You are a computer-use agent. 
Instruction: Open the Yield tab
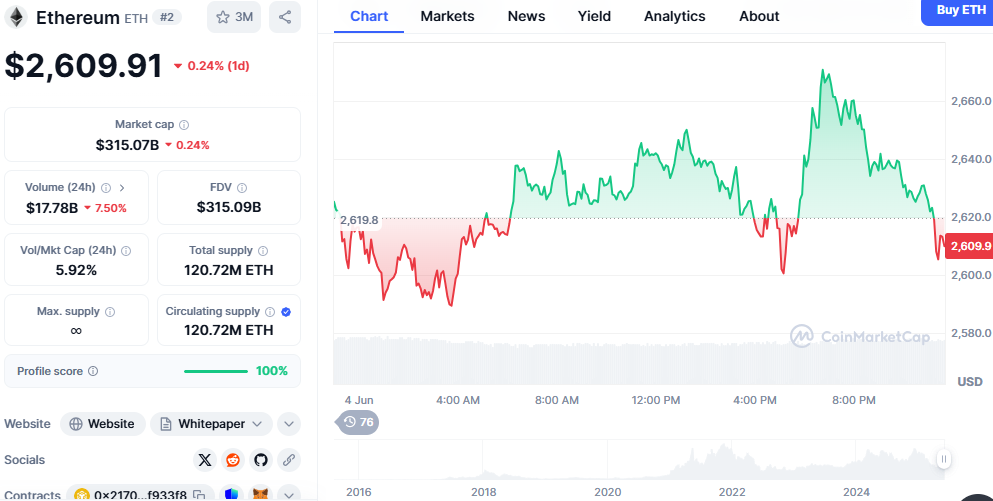(594, 16)
